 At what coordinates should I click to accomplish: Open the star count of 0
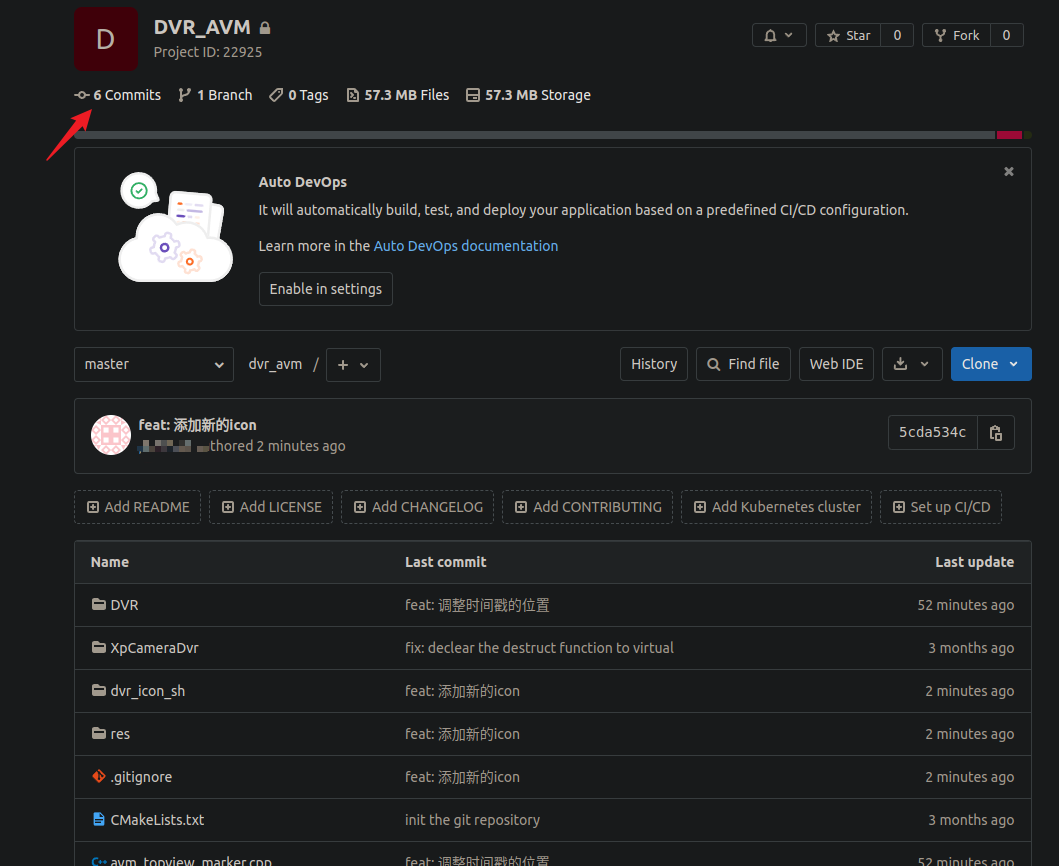coord(897,35)
